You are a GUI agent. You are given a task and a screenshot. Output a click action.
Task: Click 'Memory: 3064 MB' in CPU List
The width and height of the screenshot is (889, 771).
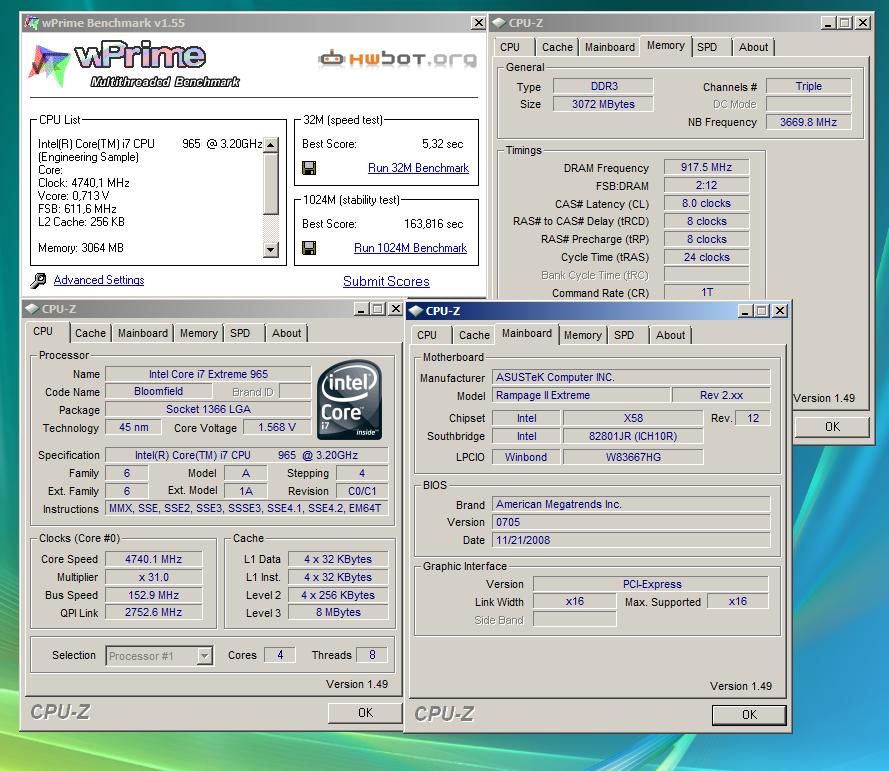(81, 248)
